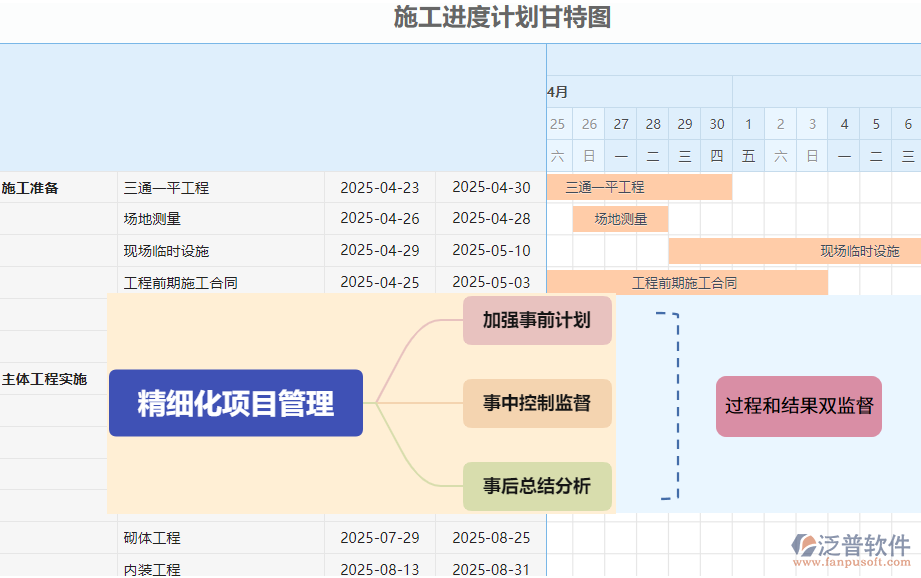Select the 场地测量 Gantt bar
Image resolution: width=921 pixels, height=578 pixels.
[x=620, y=218]
